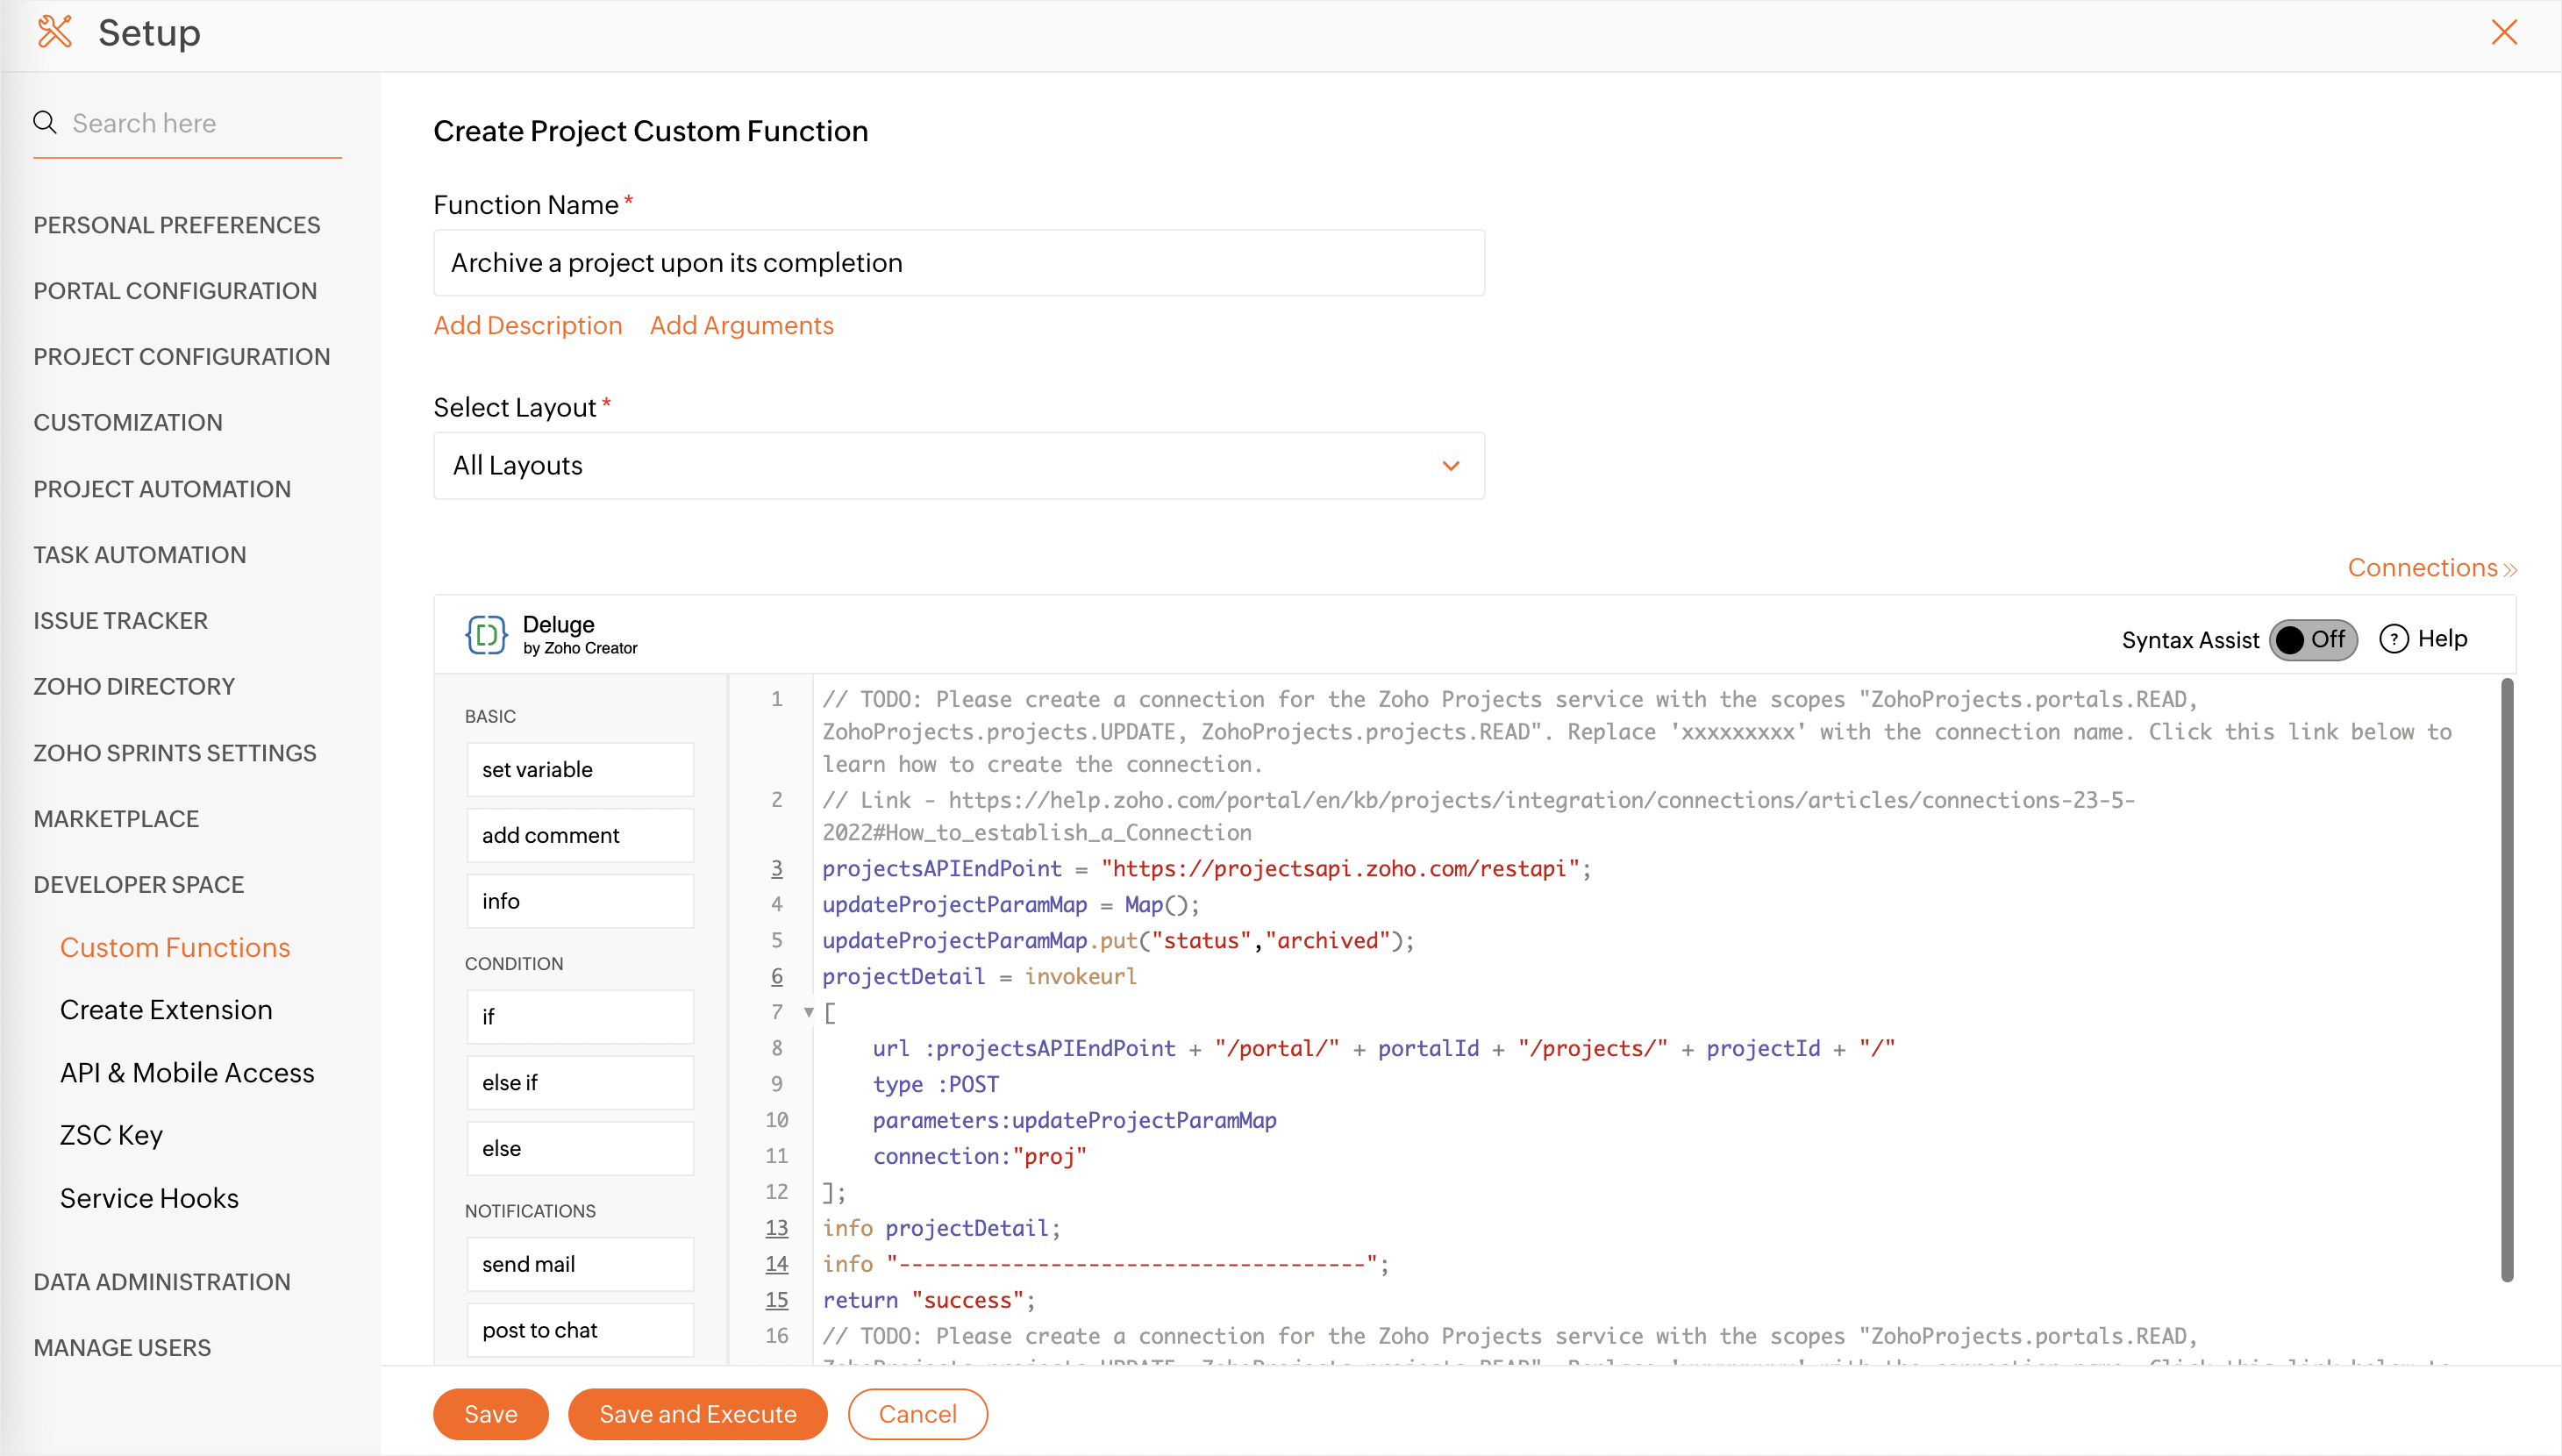Insert add comment snippet
2562x1456 pixels.
(580, 836)
